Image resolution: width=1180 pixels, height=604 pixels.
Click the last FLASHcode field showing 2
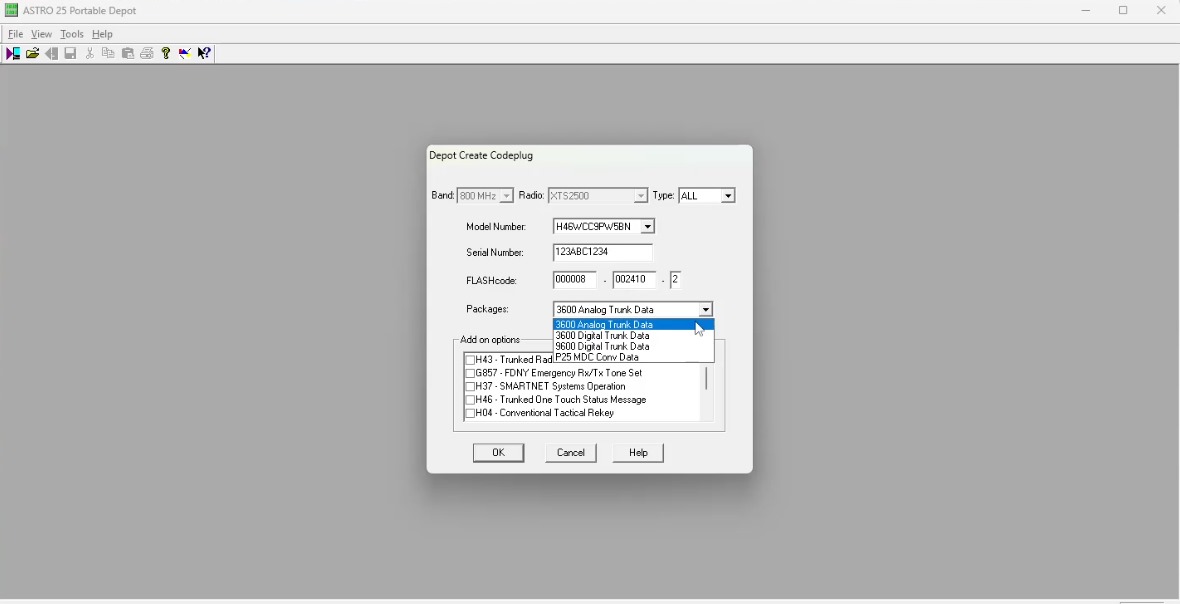click(675, 280)
